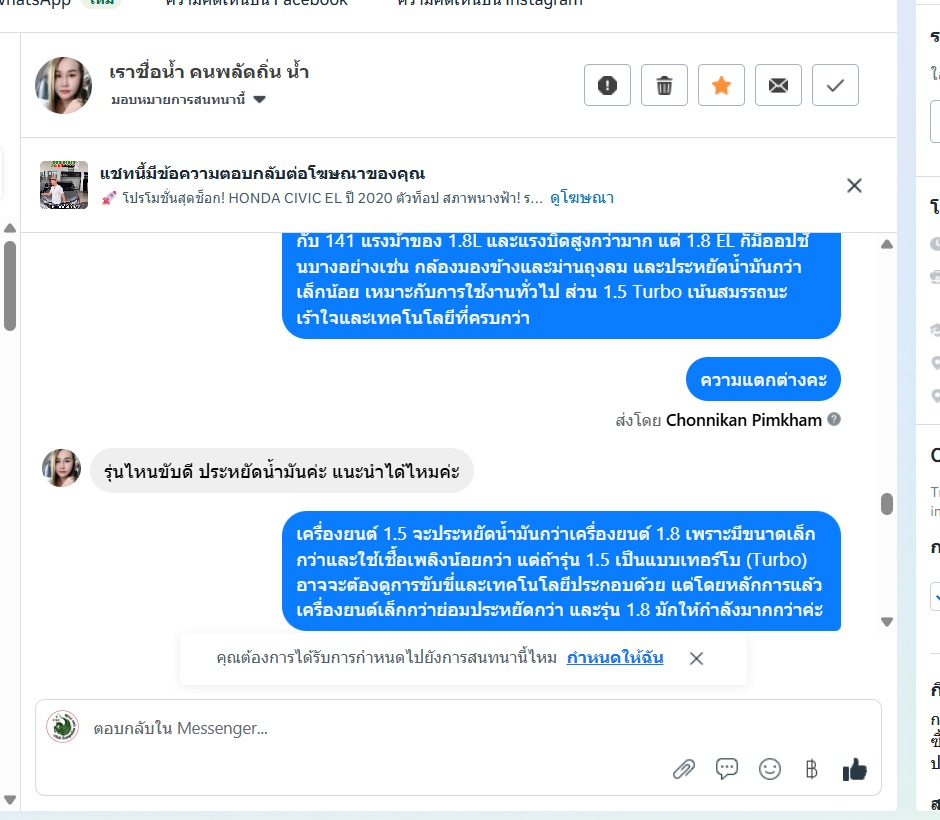This screenshot has width=940, height=820.
Task: Dismiss the assignment prompt with X
Action: [696, 659]
